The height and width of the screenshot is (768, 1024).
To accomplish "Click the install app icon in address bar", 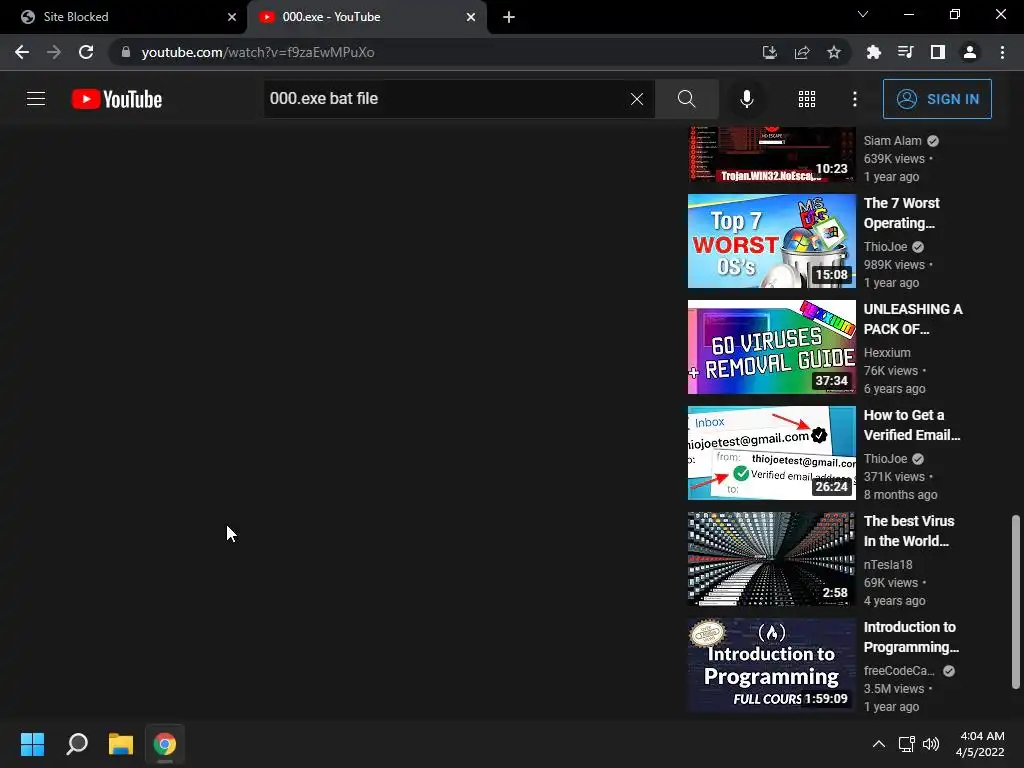I will (x=770, y=52).
